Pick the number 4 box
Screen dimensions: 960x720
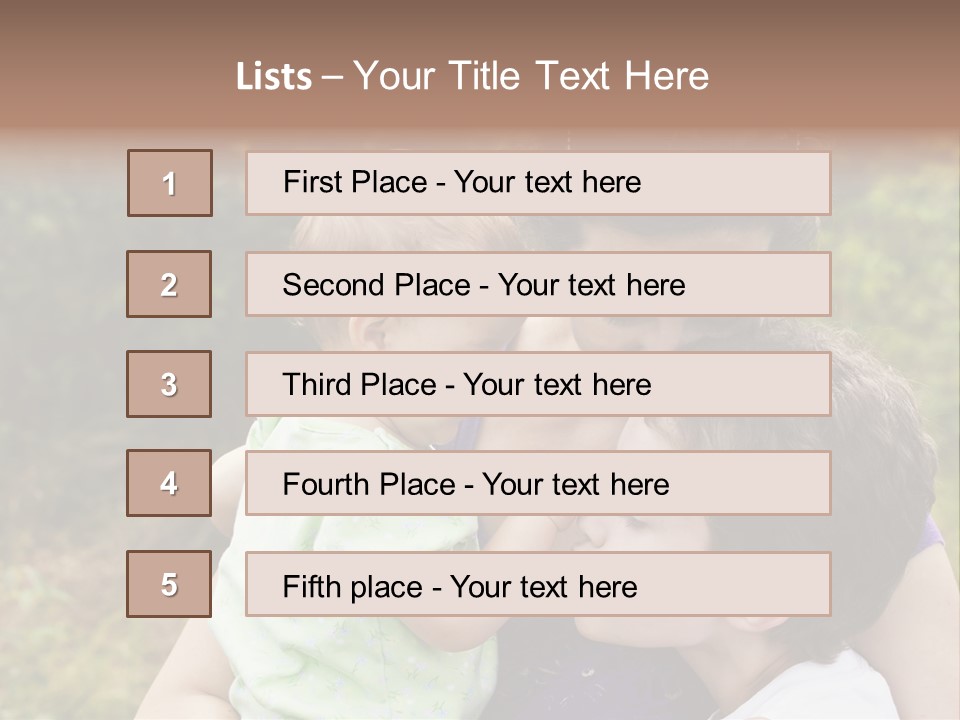pyautogui.click(x=169, y=483)
